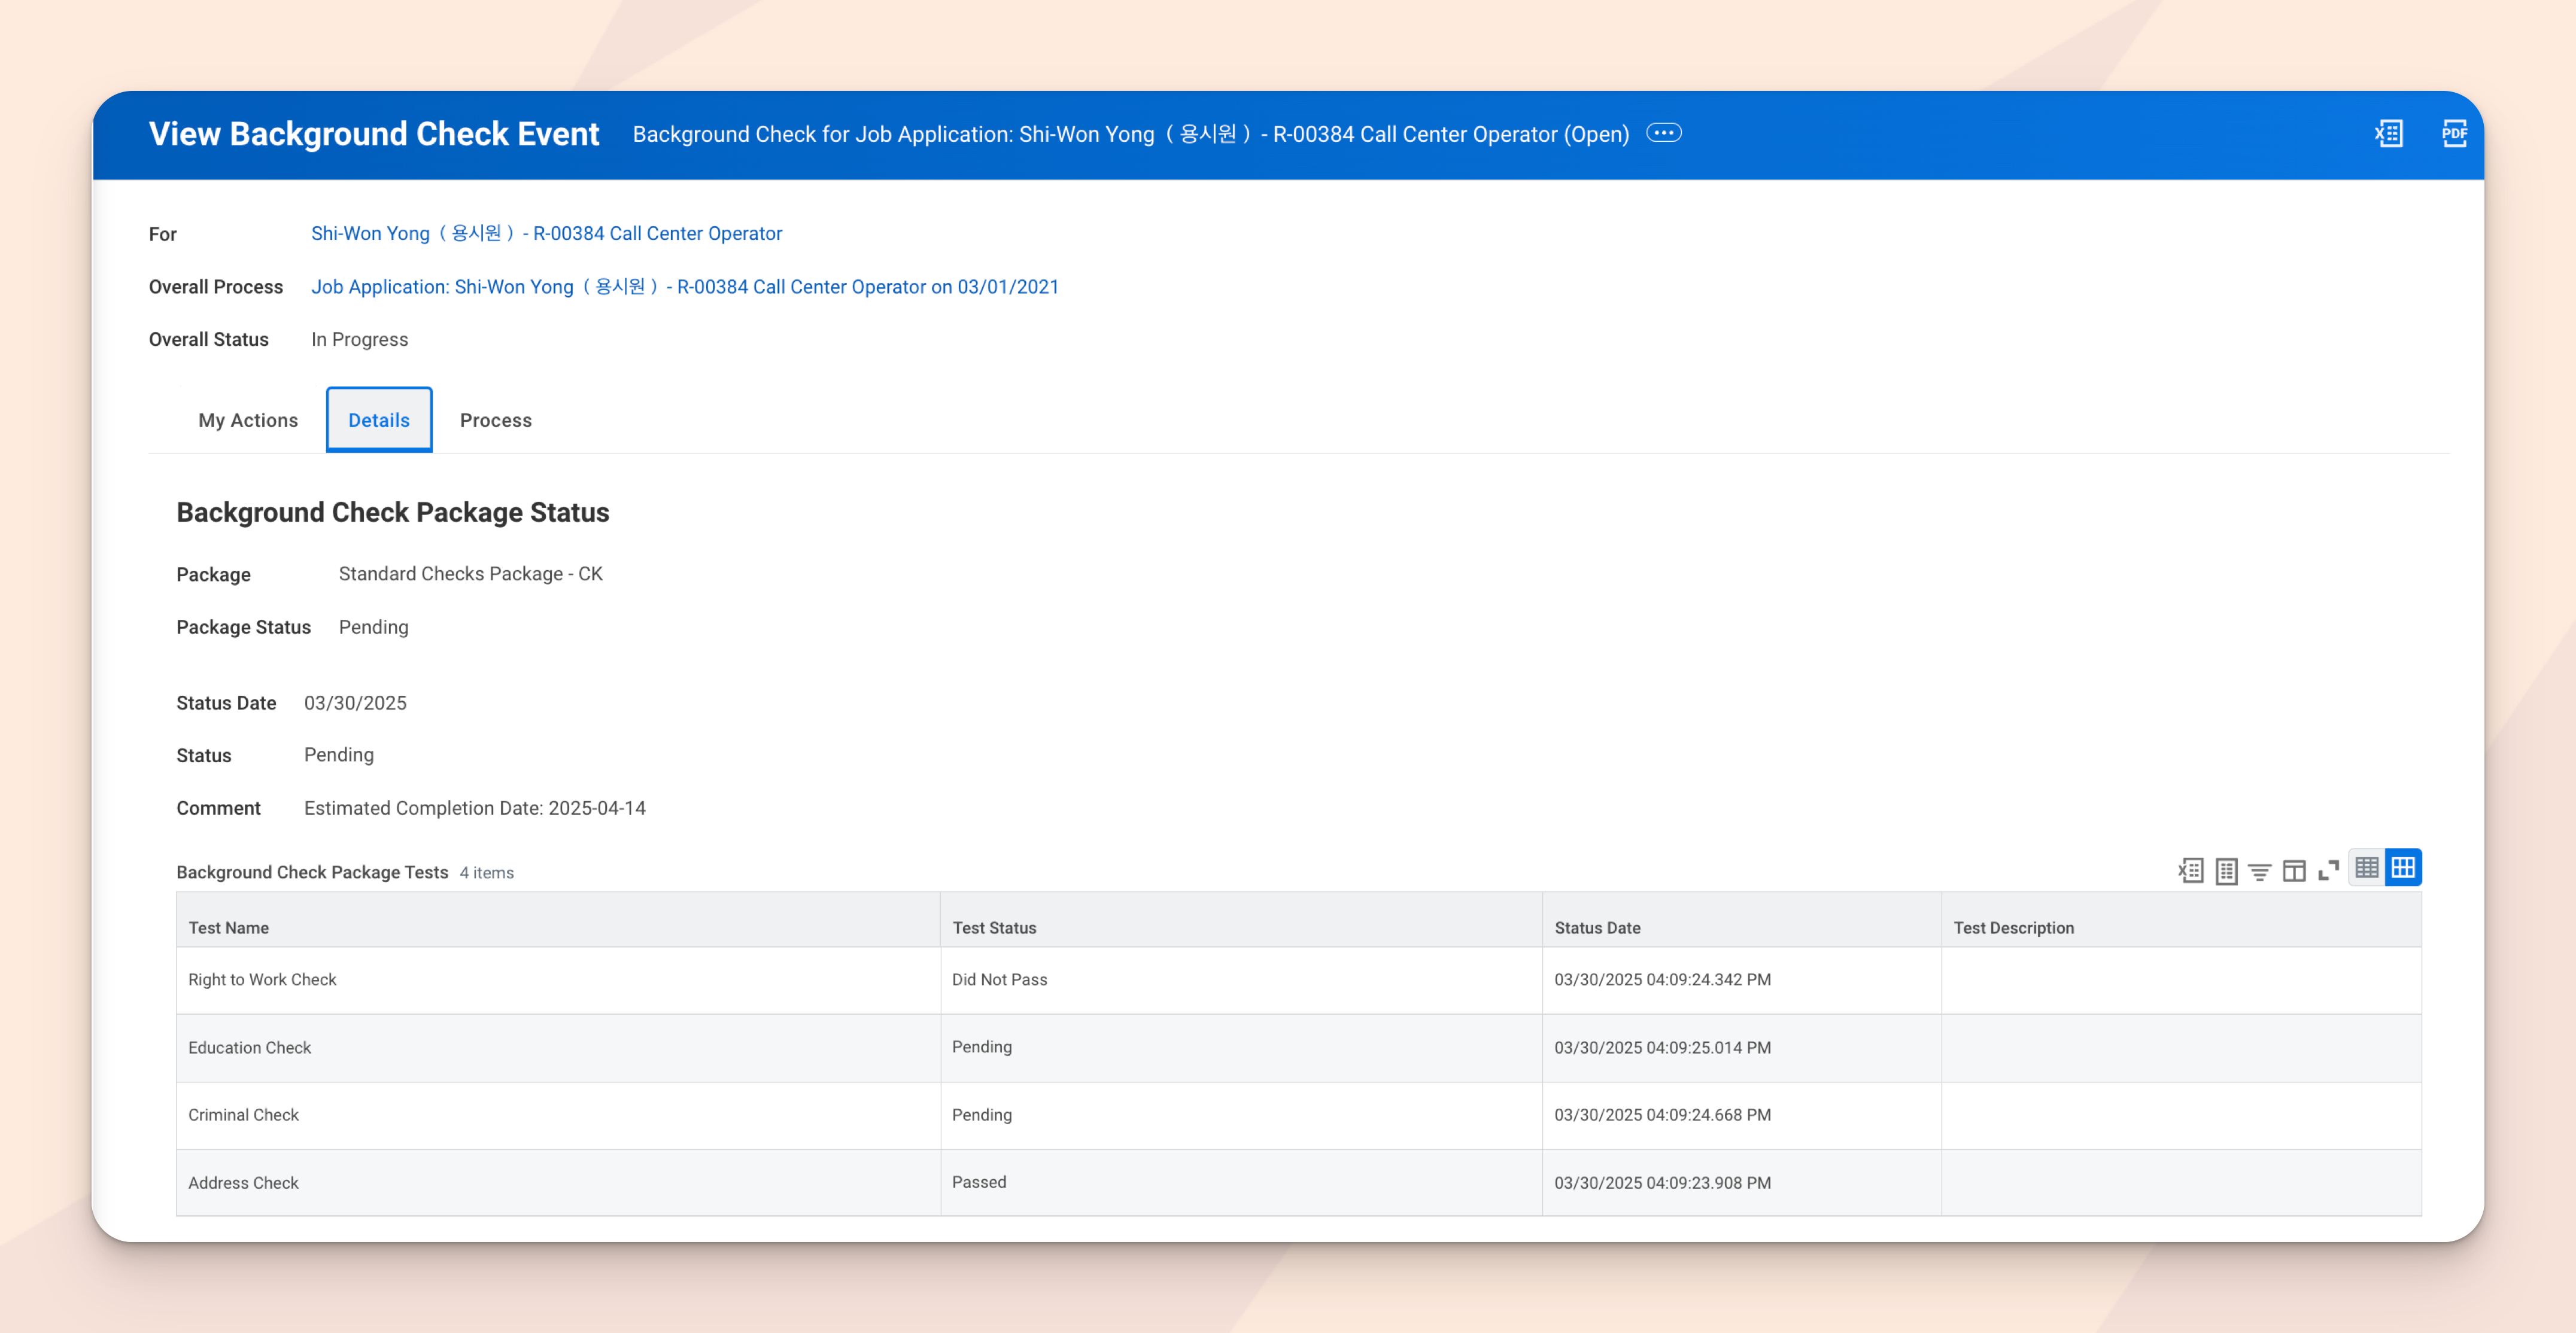Expand the tests table to fullscreen
Image resolution: width=2576 pixels, height=1333 pixels.
[x=2328, y=871]
